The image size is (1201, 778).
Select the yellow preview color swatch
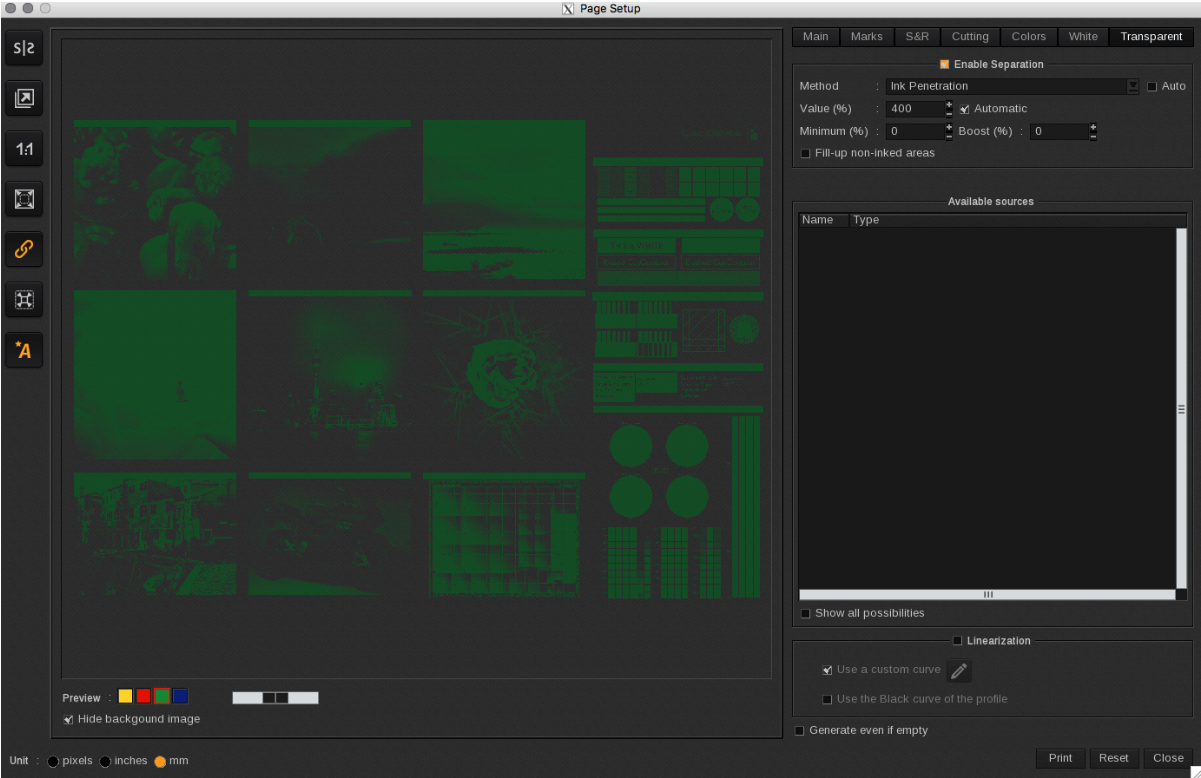(125, 696)
